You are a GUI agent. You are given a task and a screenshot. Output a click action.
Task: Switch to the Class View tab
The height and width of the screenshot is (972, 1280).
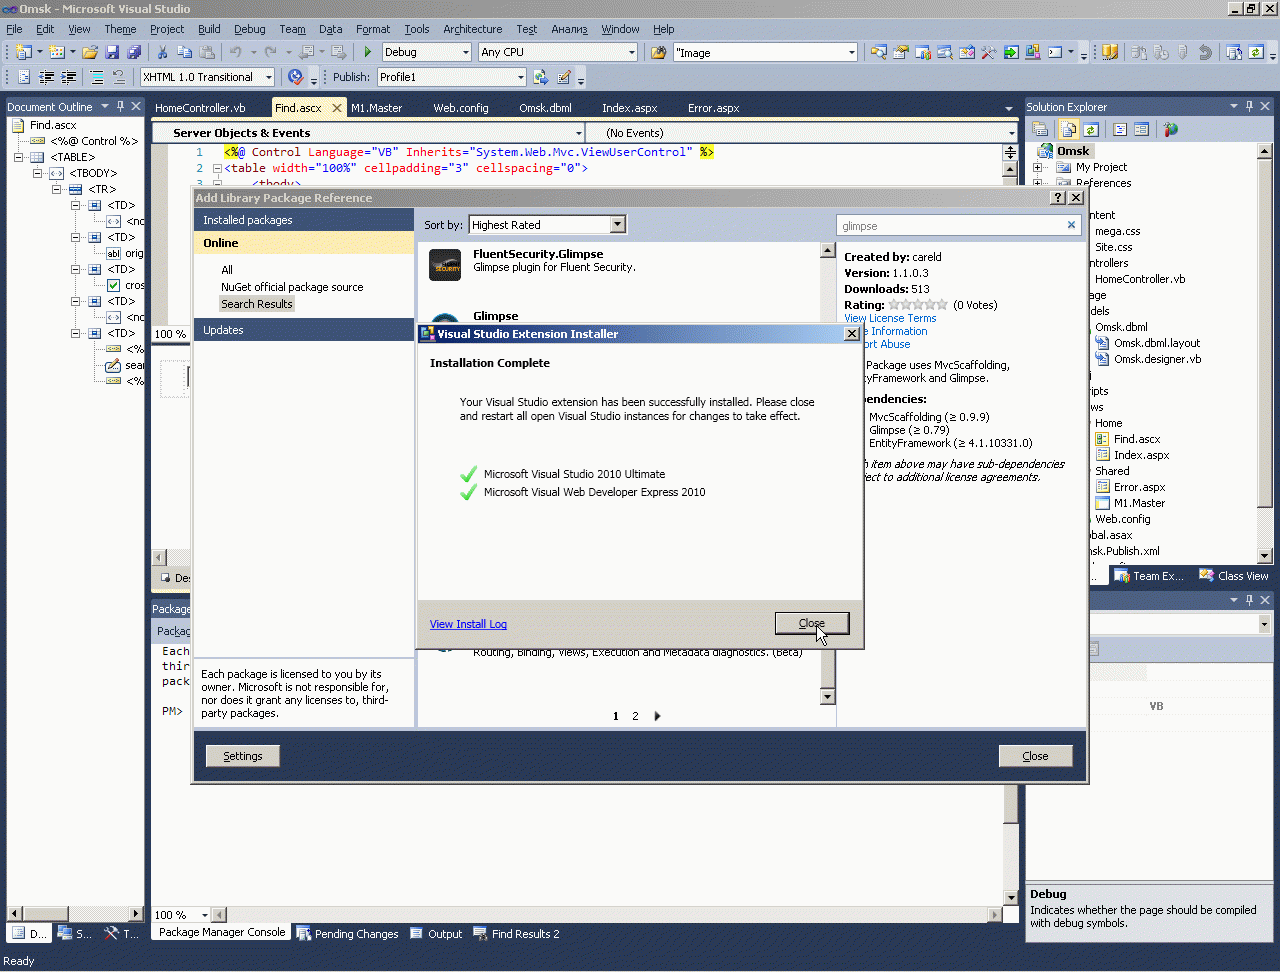(1234, 576)
